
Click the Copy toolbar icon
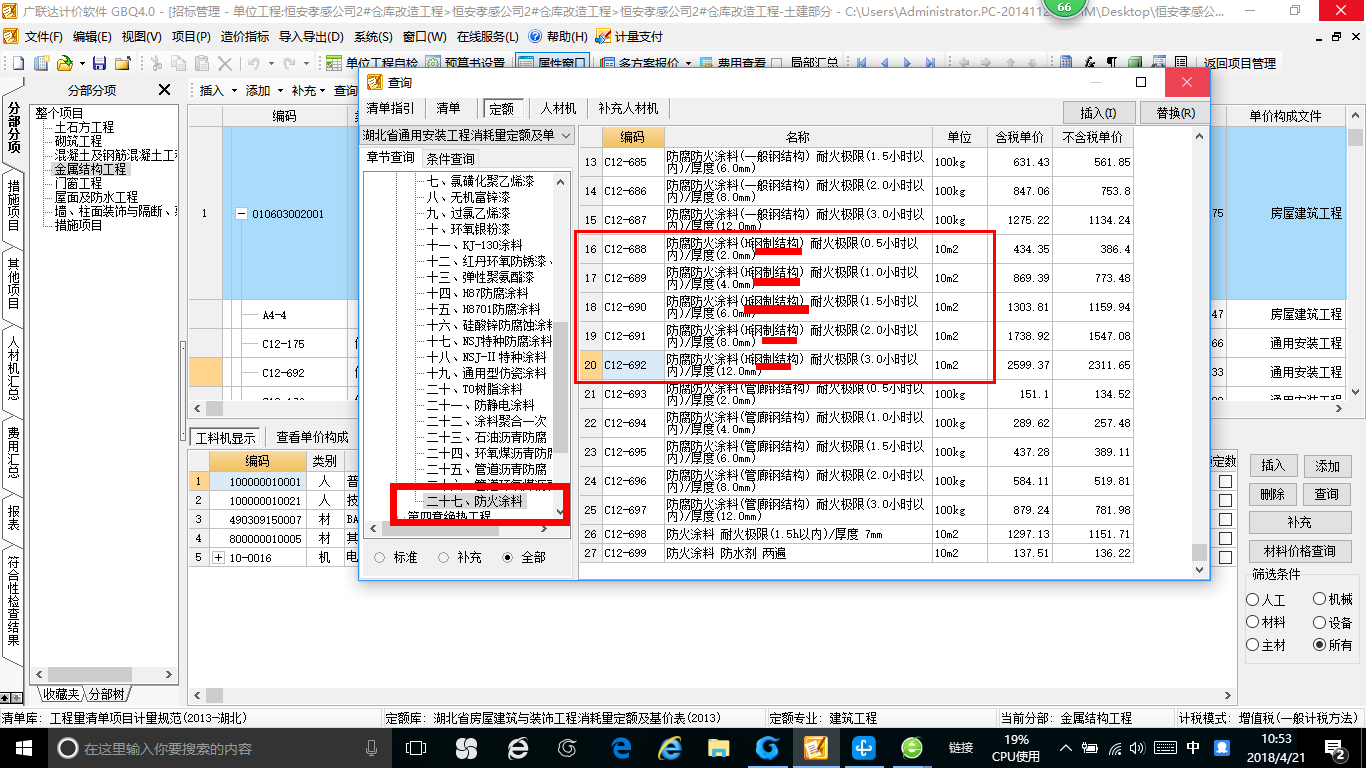(178, 63)
